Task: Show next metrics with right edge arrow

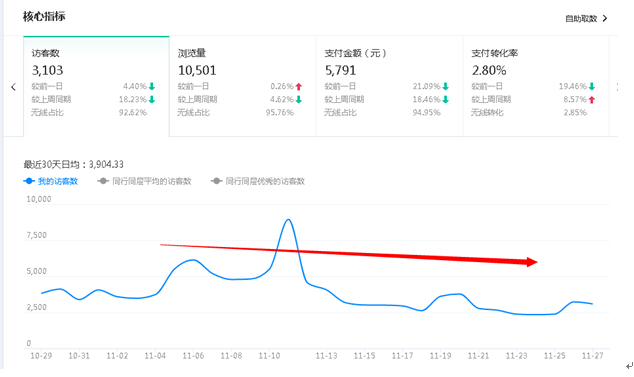Action: click(617, 87)
